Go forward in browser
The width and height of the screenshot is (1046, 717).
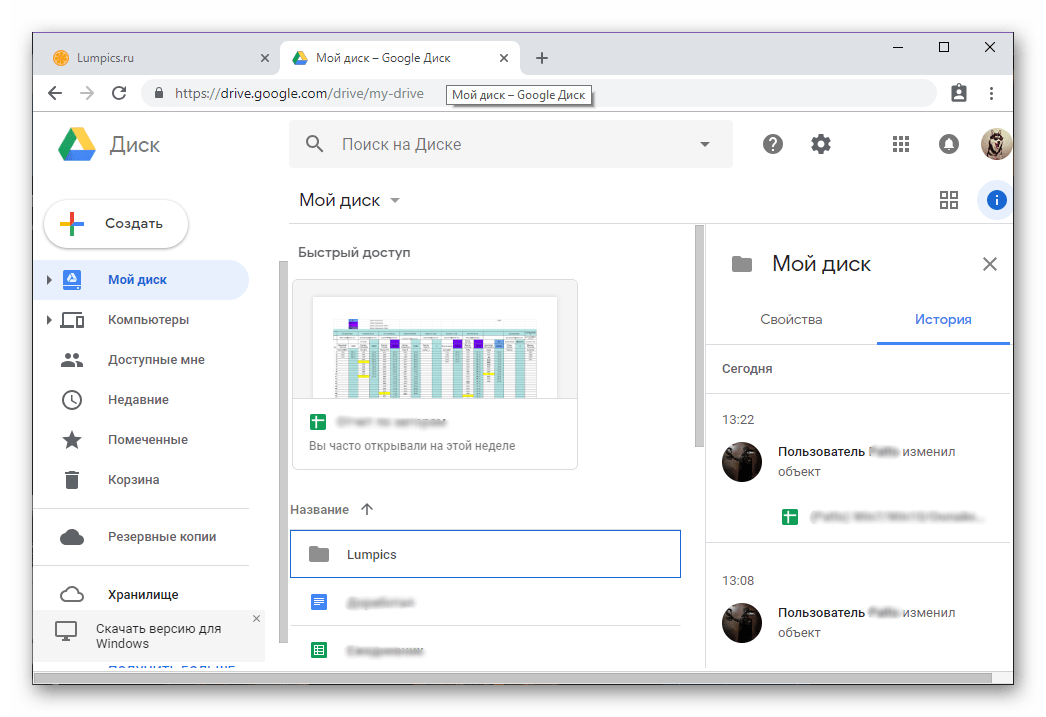[87, 93]
